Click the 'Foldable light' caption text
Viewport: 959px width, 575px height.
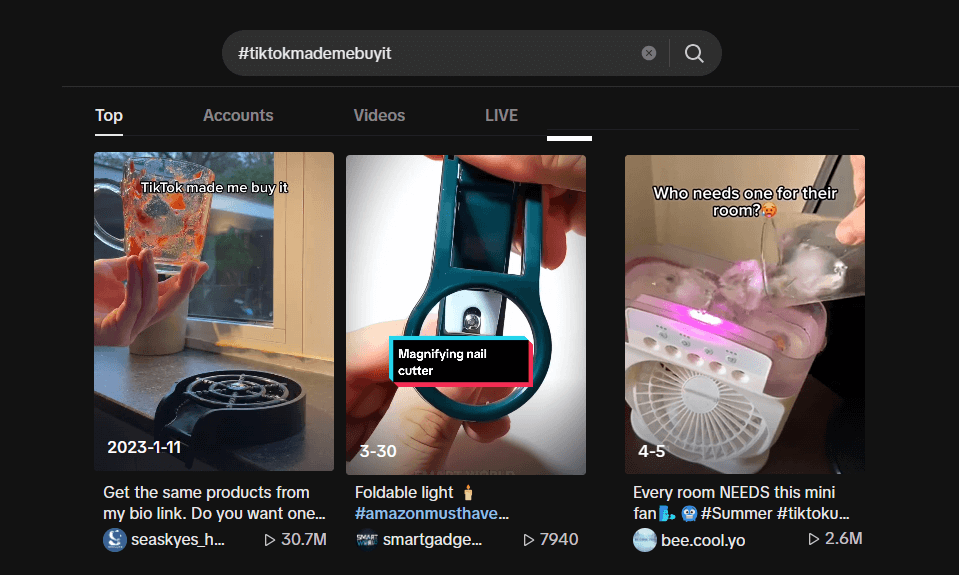click(404, 492)
